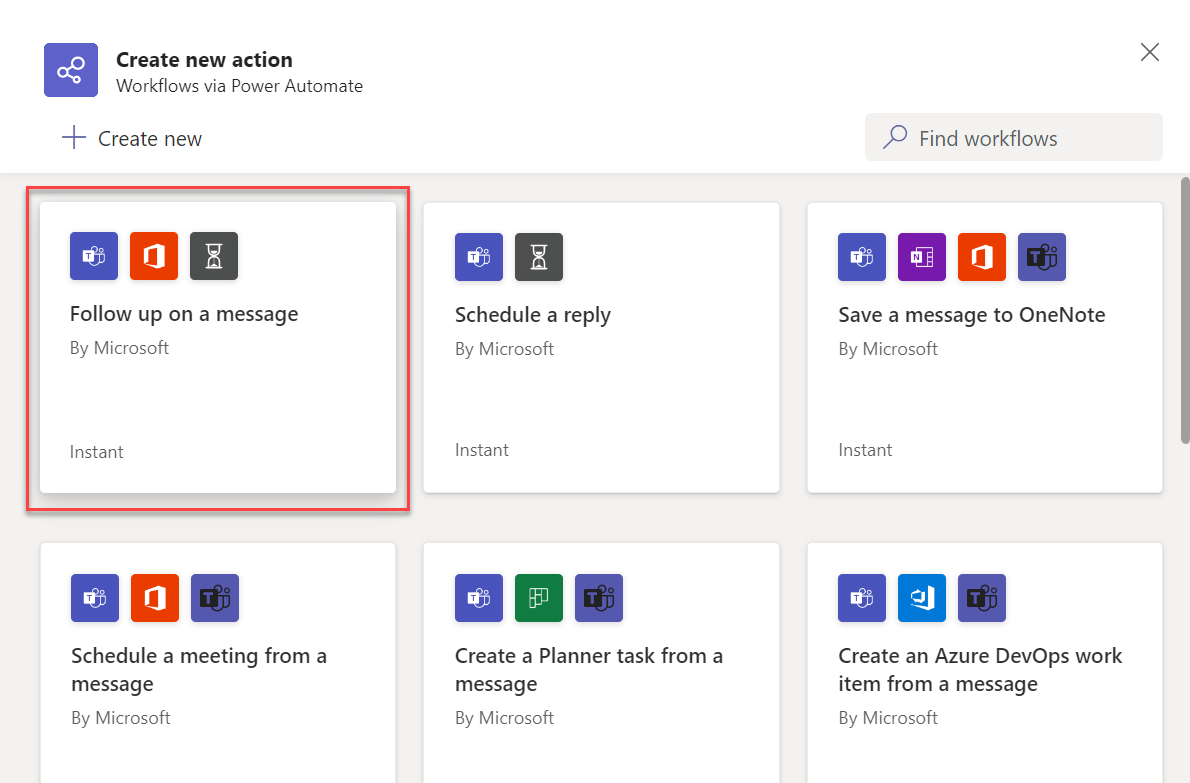The image size is (1190, 783).
Task: Open Schedule a meeting from a message
Action: point(199,670)
